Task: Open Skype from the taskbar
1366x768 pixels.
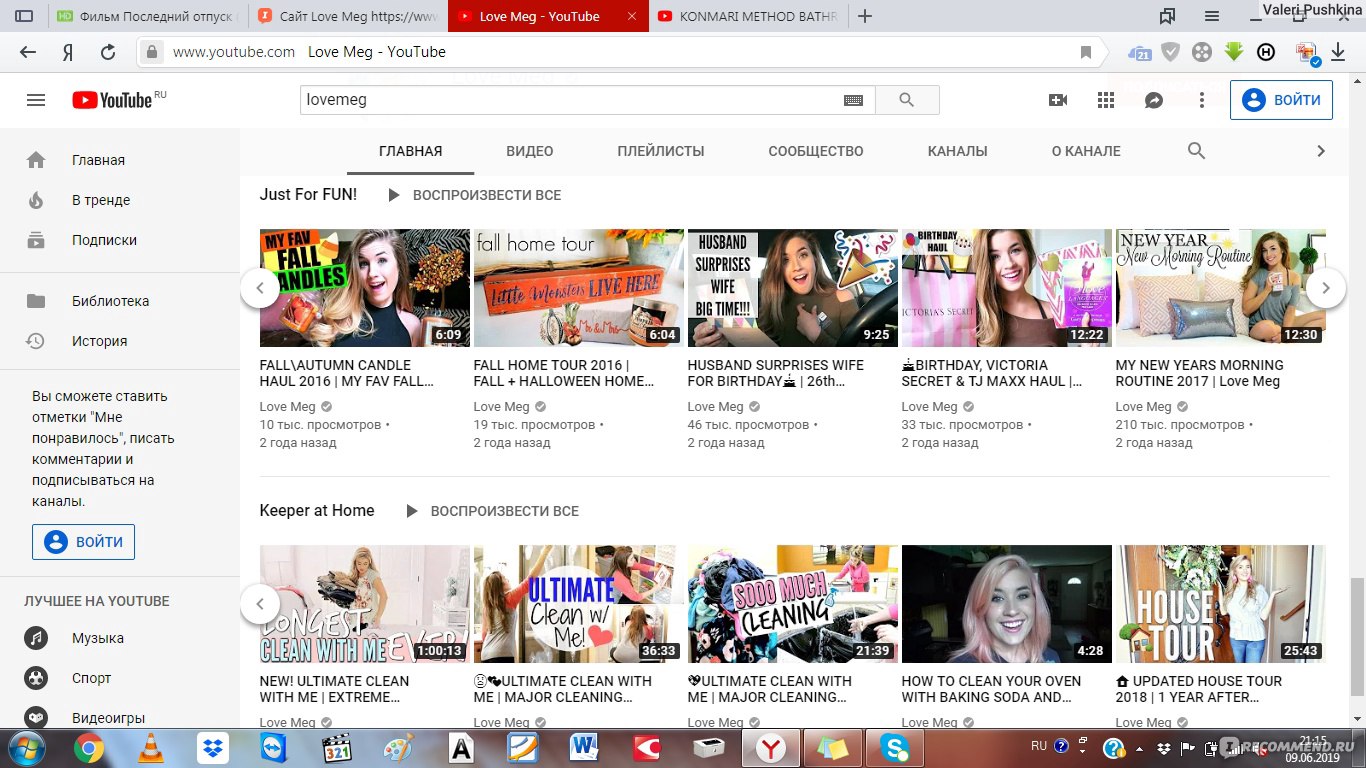Action: [x=894, y=748]
